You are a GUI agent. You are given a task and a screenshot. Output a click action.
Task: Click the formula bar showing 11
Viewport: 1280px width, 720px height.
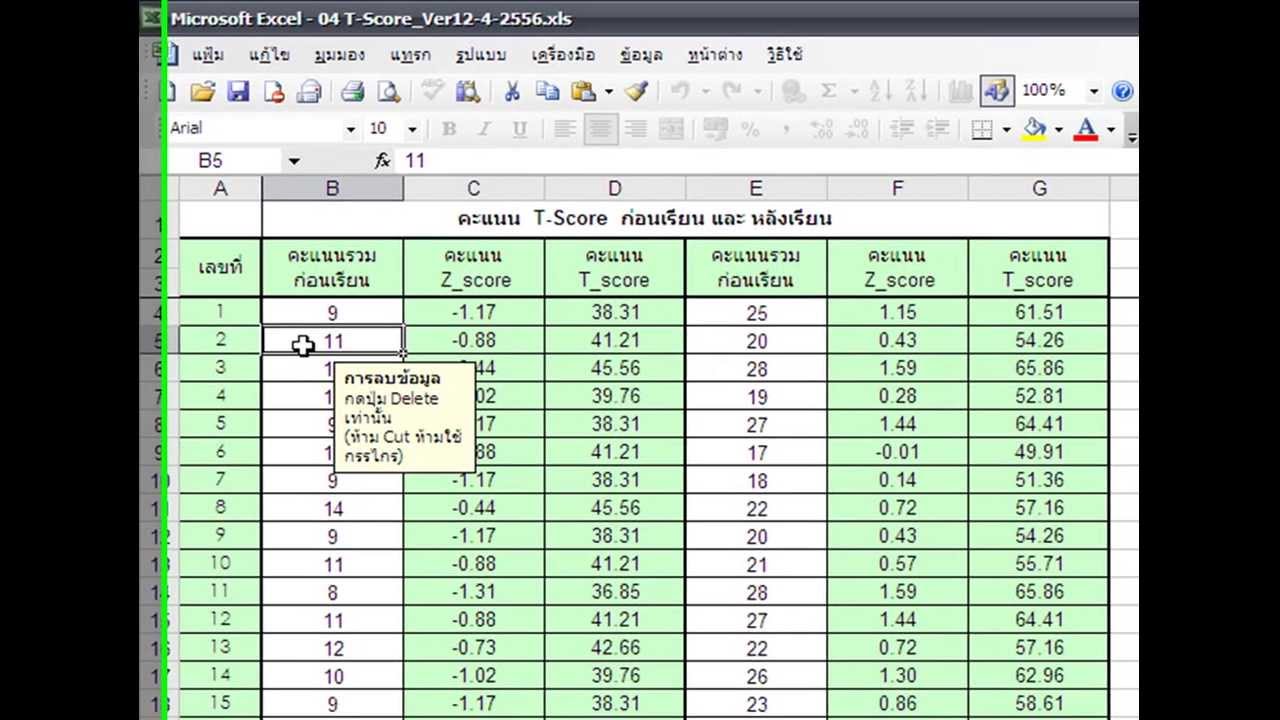click(768, 161)
